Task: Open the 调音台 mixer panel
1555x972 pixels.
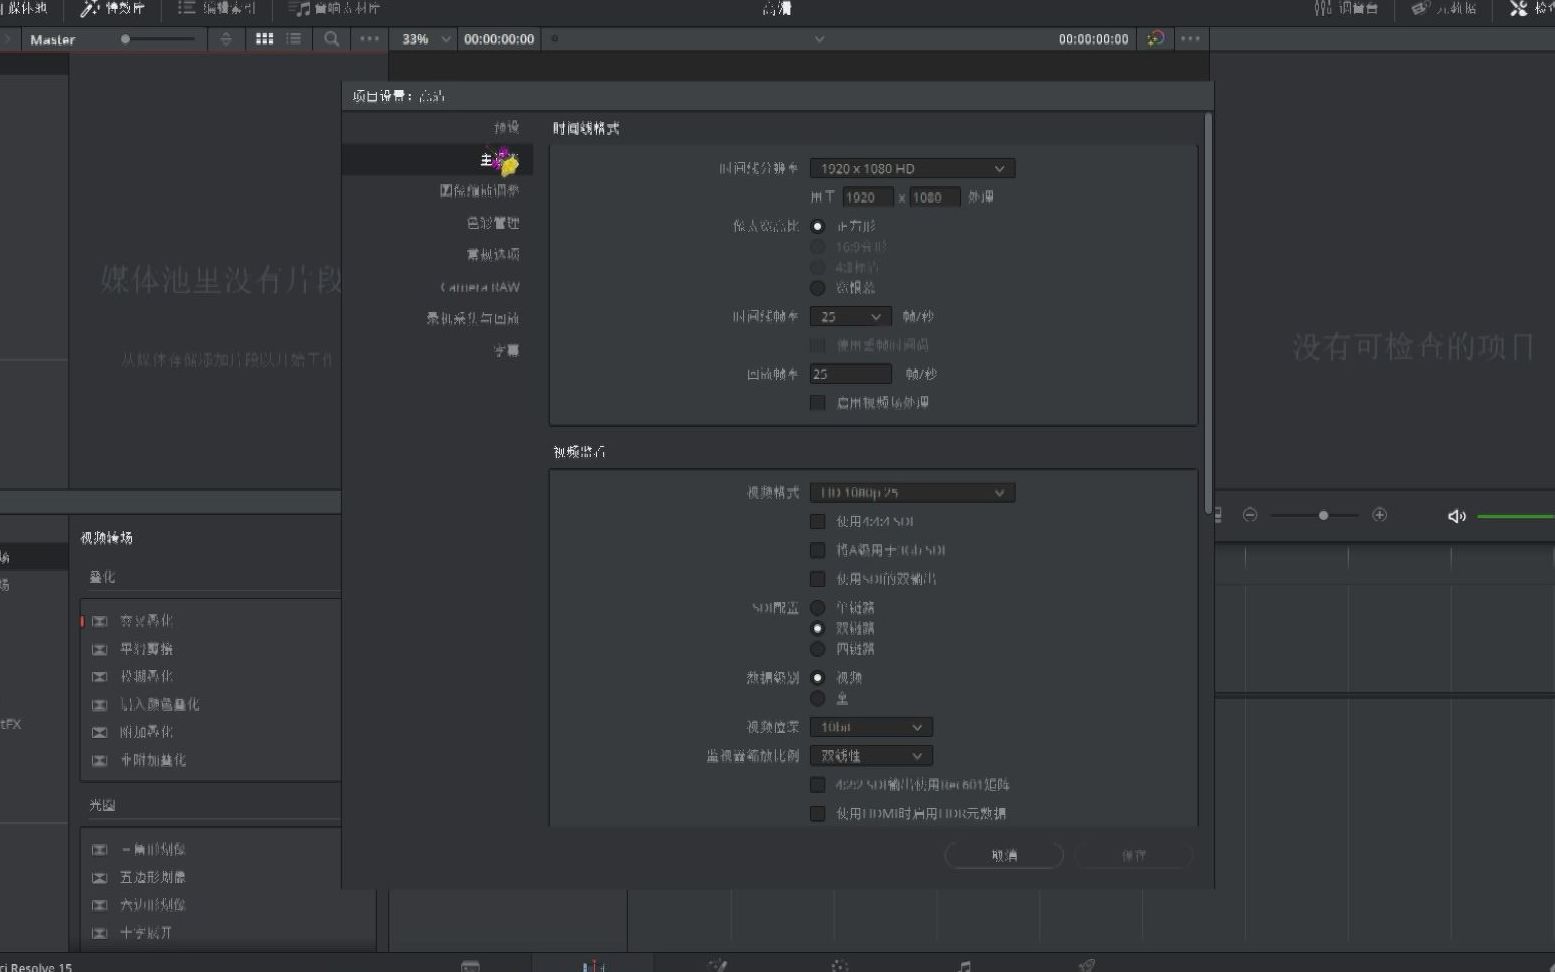Action: [x=1346, y=9]
